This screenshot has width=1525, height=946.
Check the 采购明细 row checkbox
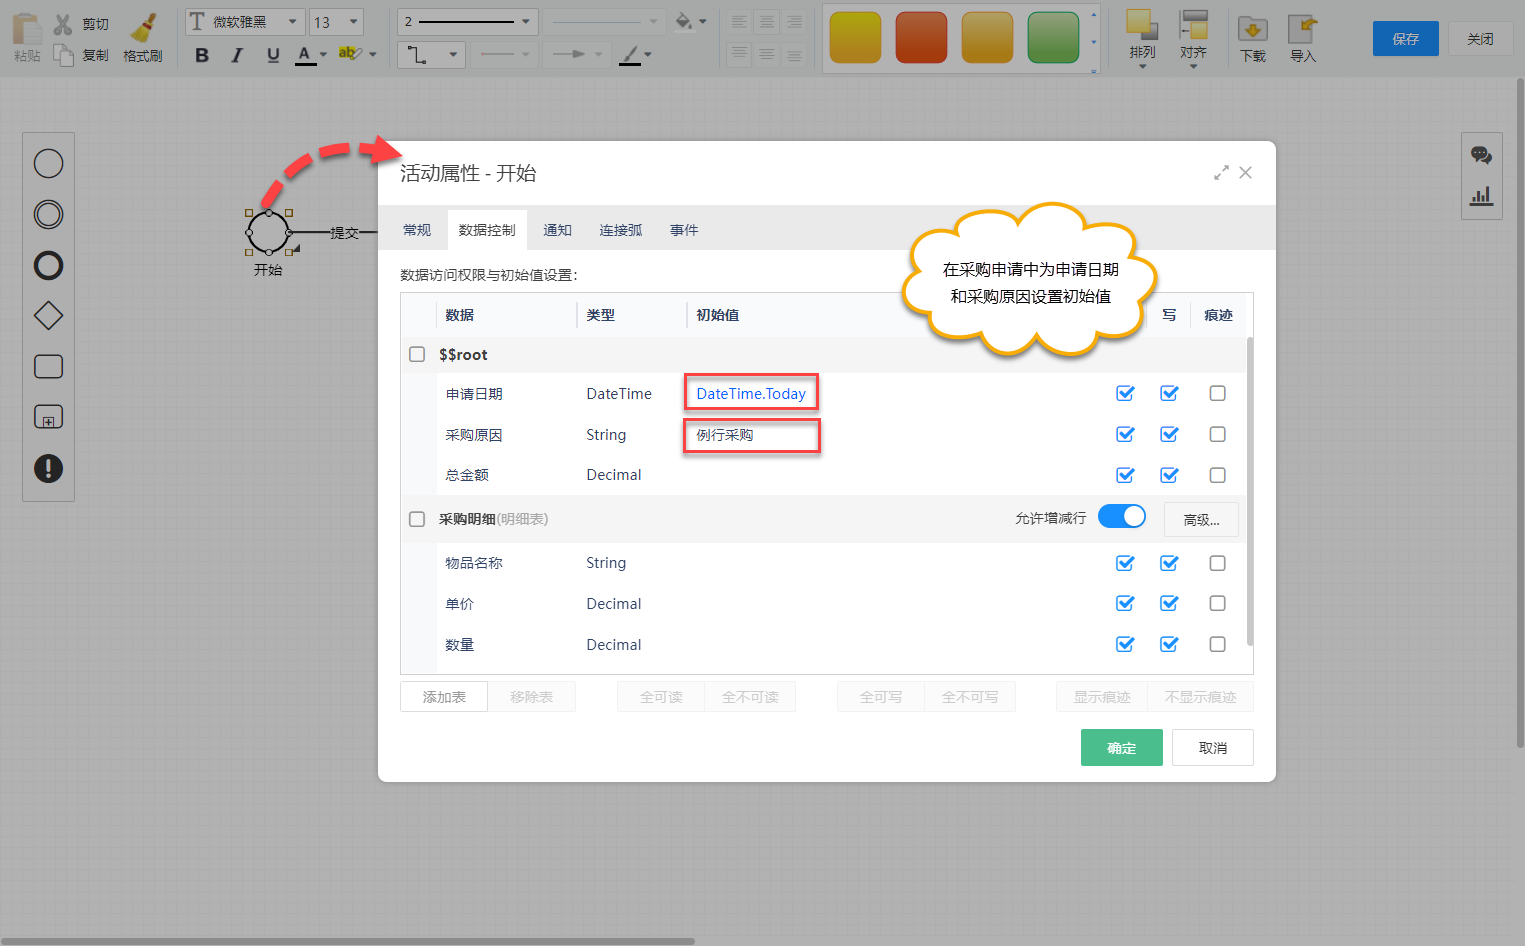point(417,519)
